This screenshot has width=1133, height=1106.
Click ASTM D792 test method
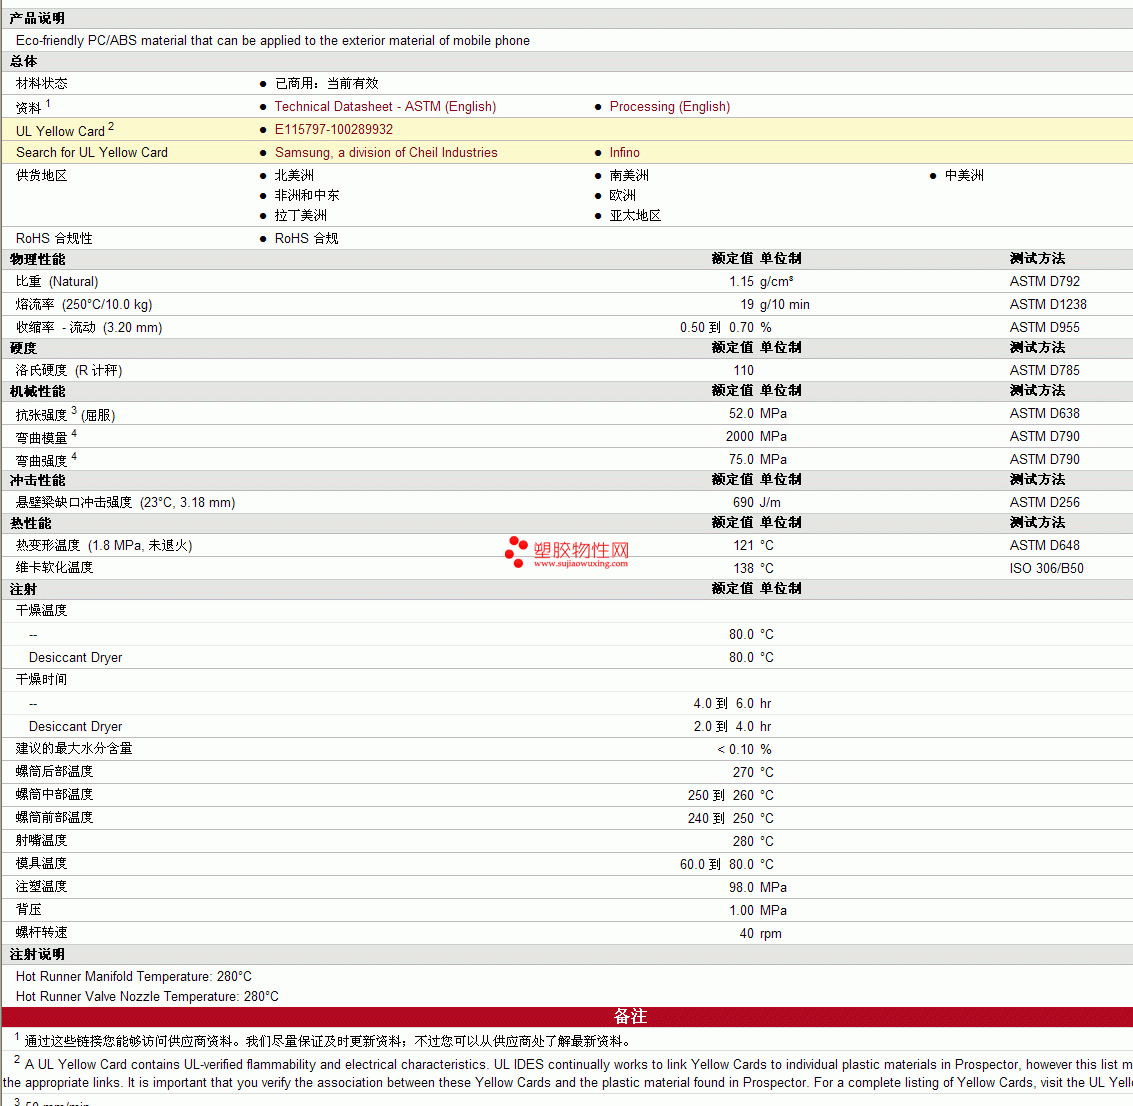point(1044,282)
